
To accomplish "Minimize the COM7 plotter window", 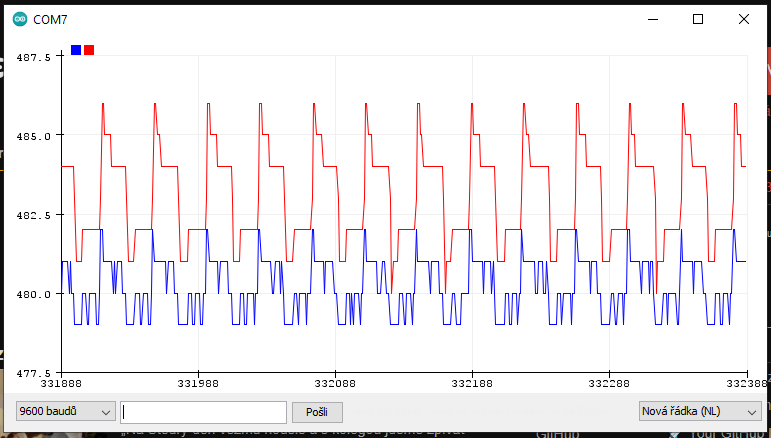I will tap(653, 19).
